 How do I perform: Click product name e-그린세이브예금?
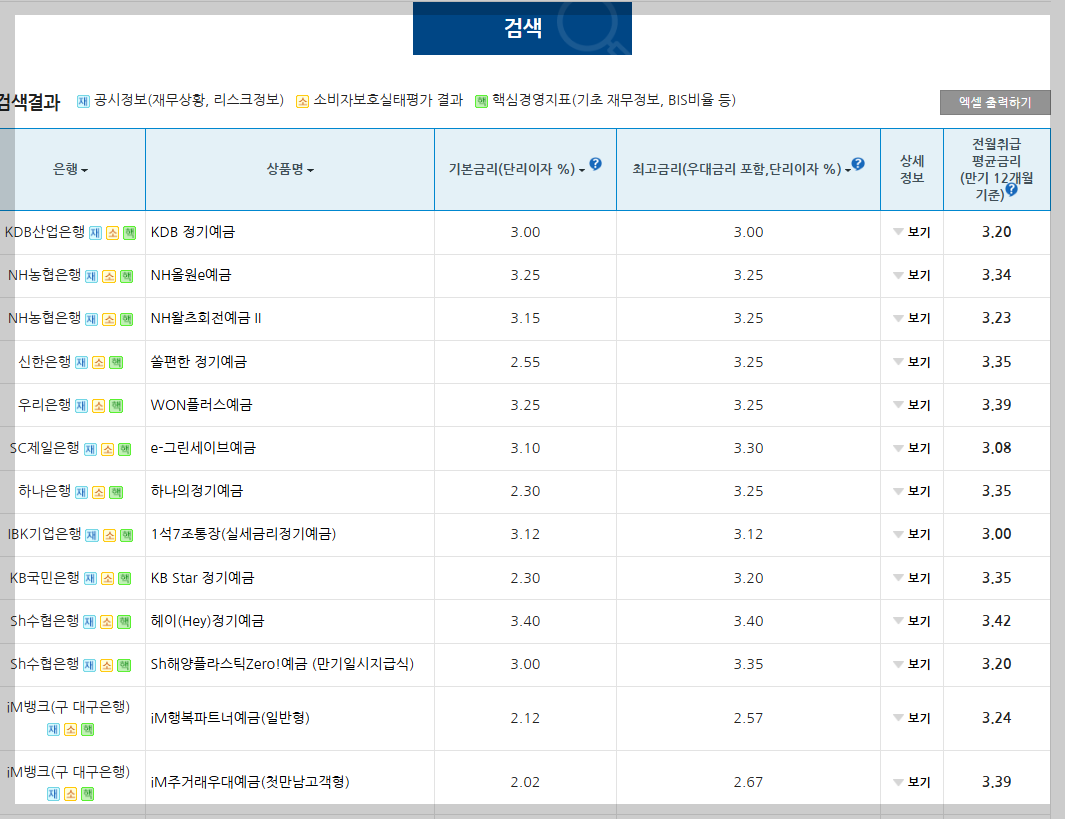pos(203,448)
